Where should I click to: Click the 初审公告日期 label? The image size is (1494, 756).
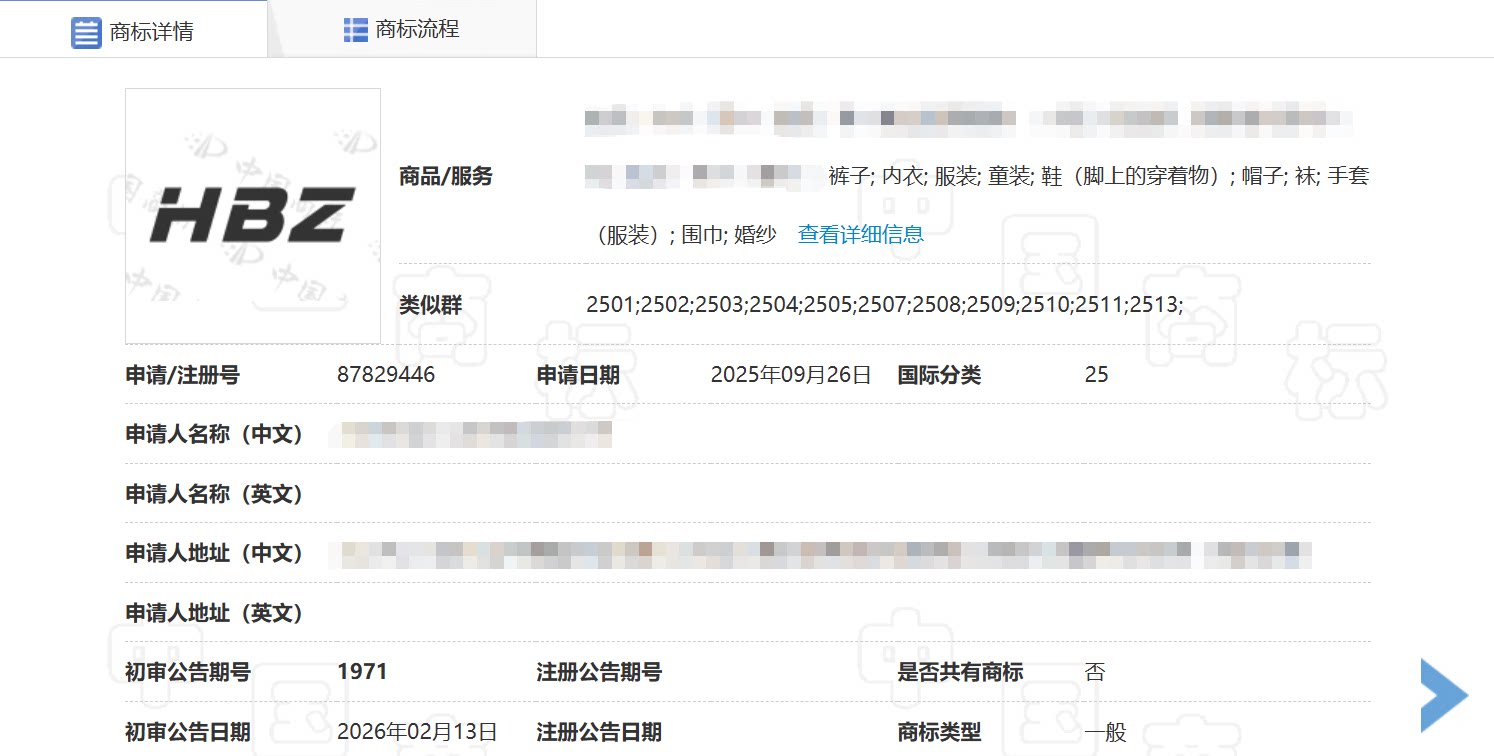188,732
